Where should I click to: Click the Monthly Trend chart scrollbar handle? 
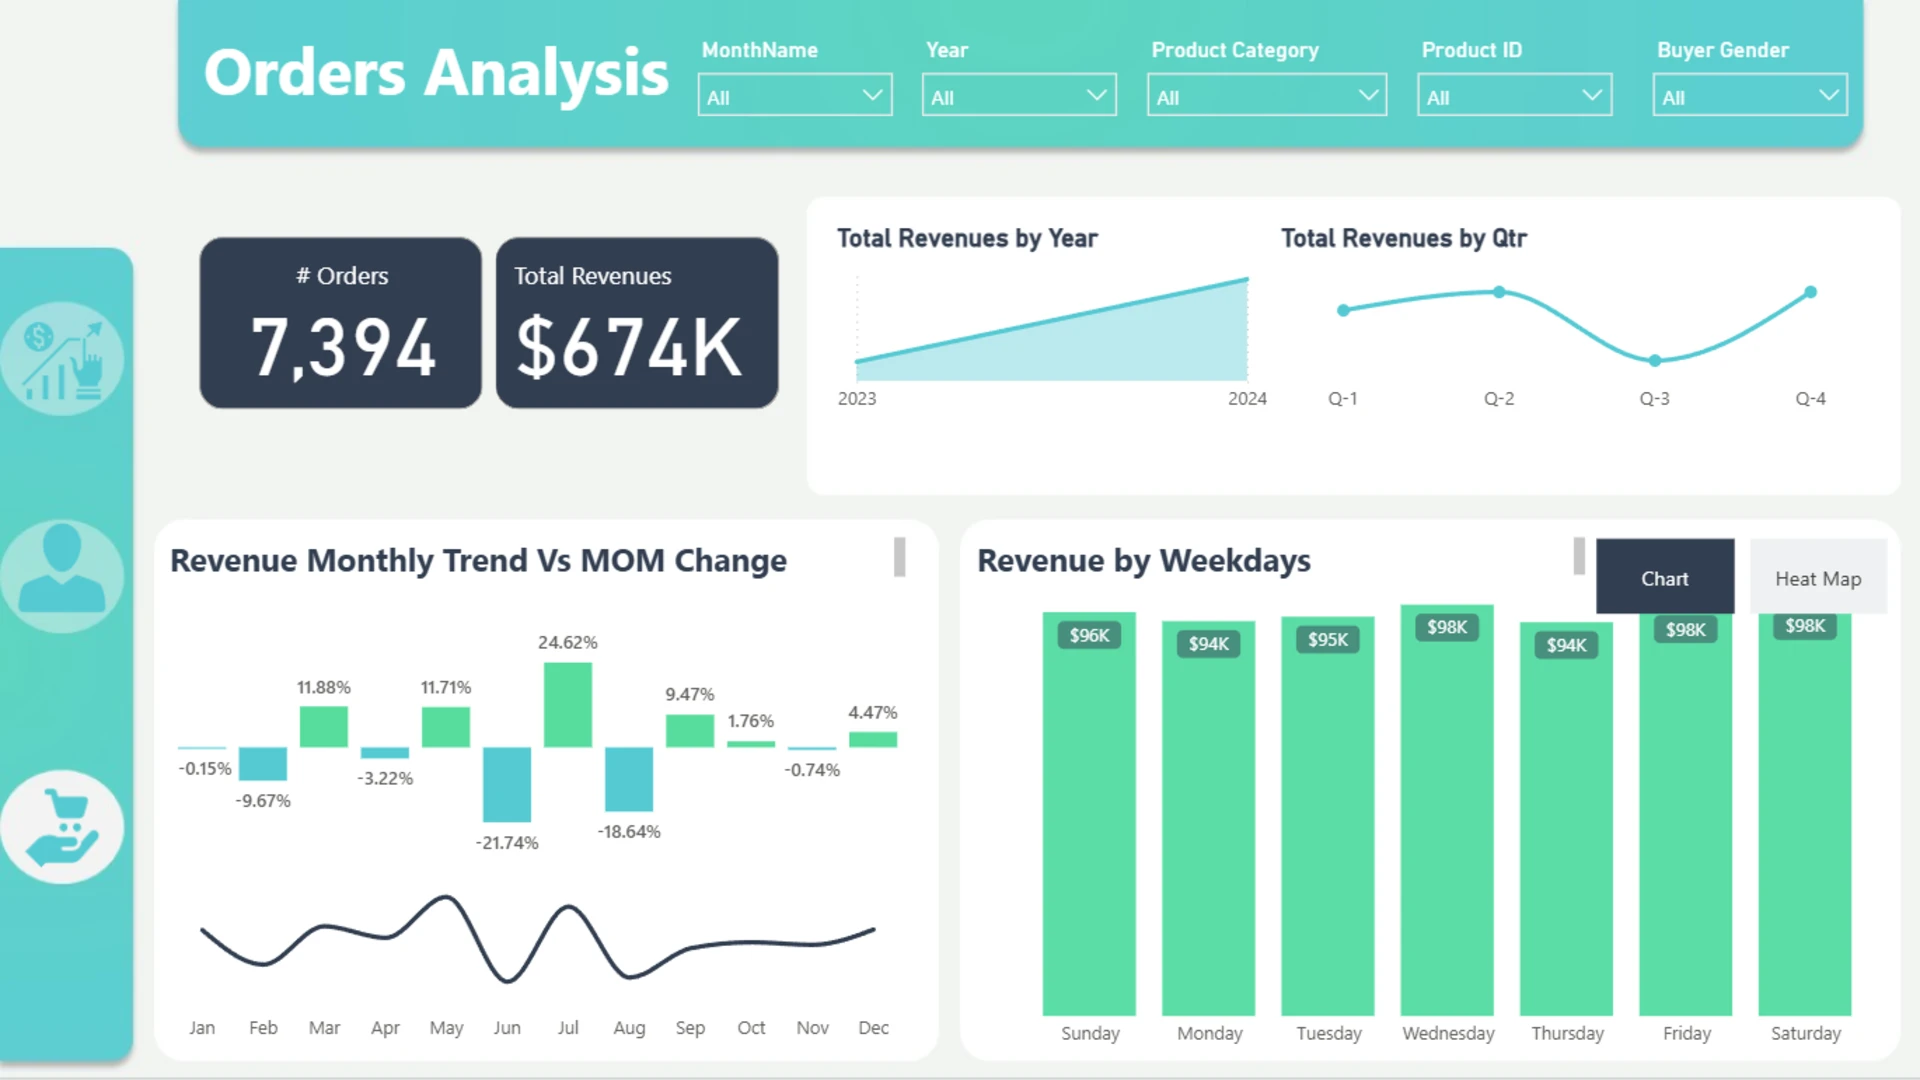tap(900, 557)
